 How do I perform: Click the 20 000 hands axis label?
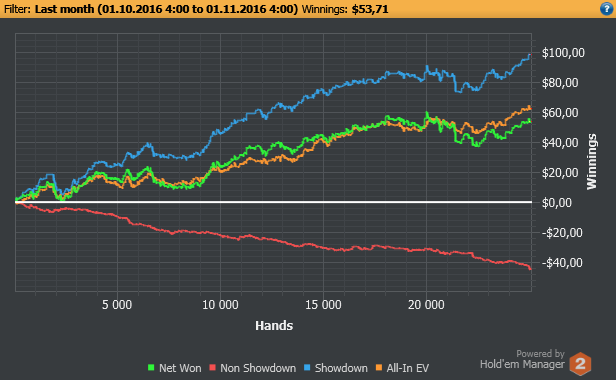pyautogui.click(x=426, y=305)
